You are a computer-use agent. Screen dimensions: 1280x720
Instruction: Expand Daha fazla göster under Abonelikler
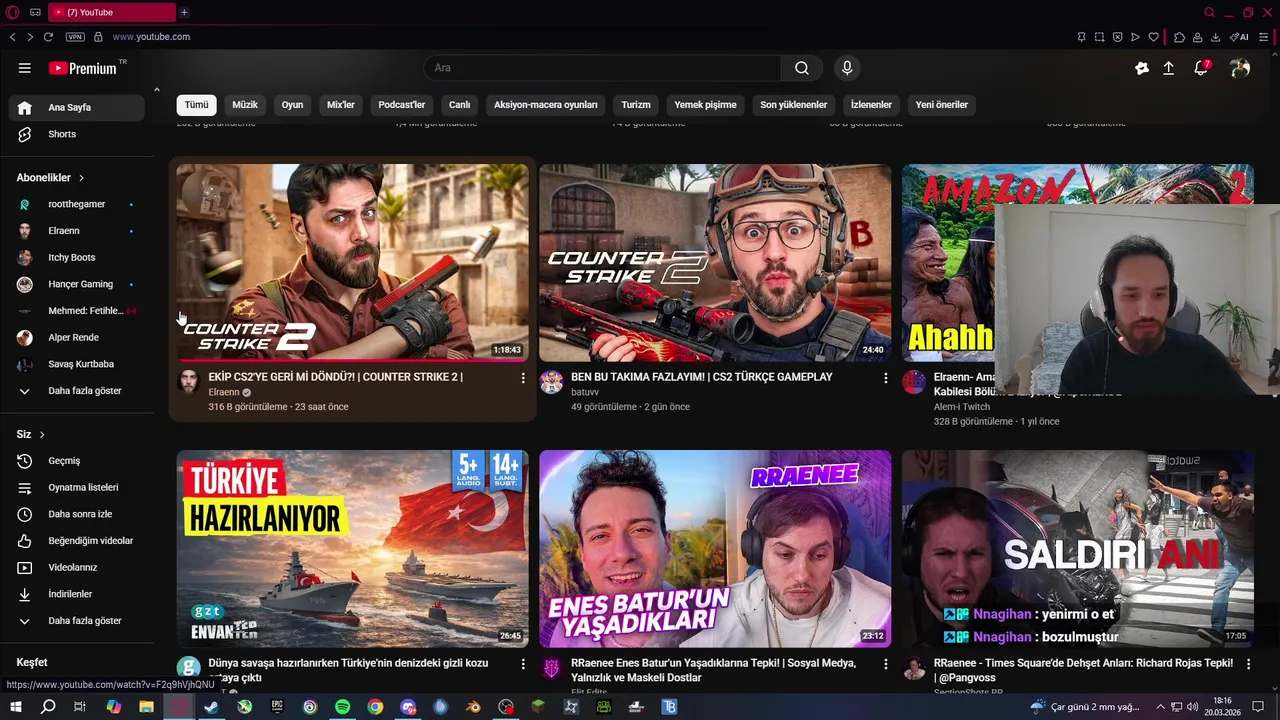(78, 391)
